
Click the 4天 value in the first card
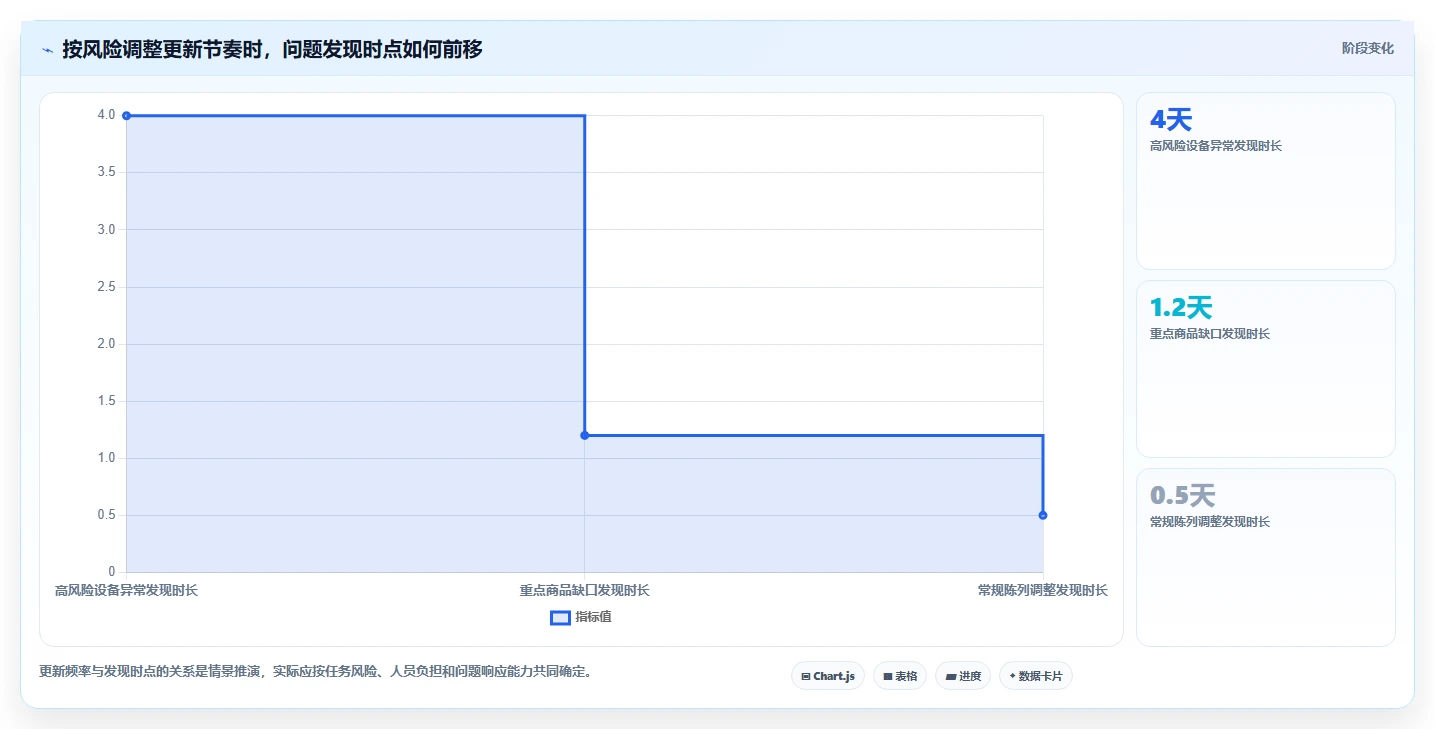click(1171, 120)
